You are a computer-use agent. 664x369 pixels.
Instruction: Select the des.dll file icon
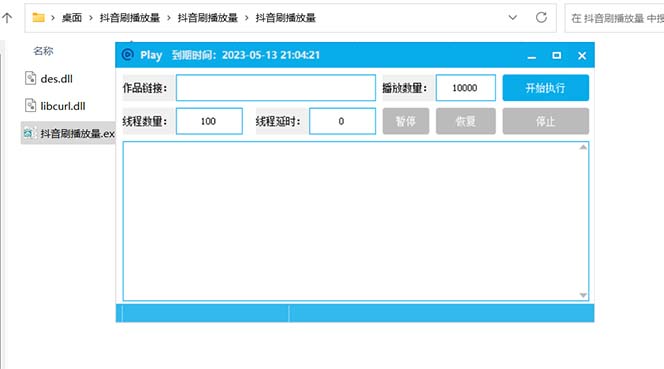click(x=30, y=78)
